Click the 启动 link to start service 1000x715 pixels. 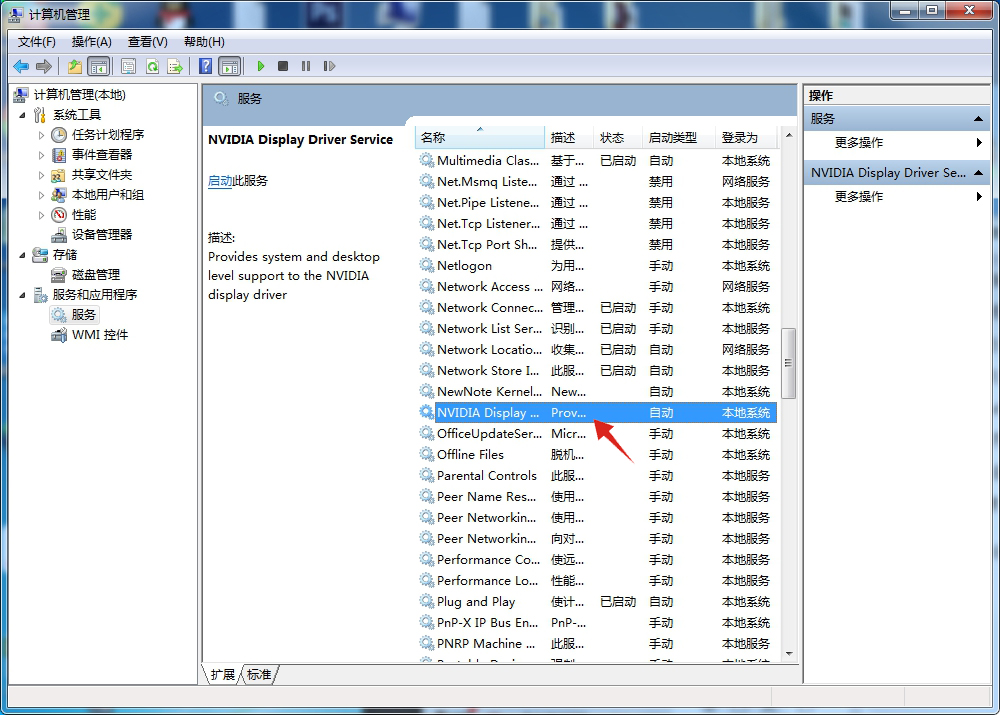tap(220, 181)
